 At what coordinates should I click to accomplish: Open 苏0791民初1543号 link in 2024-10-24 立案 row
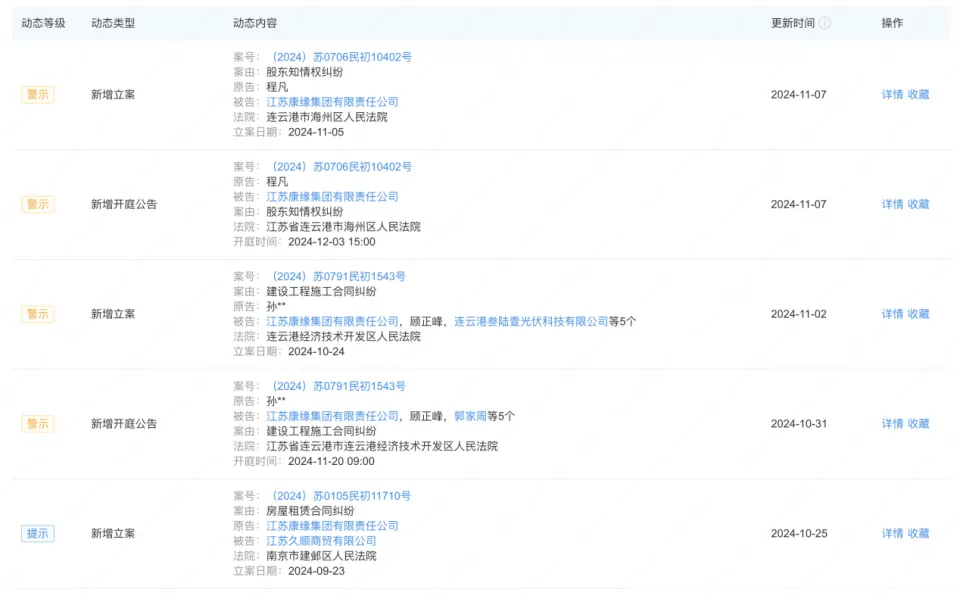coord(337,276)
